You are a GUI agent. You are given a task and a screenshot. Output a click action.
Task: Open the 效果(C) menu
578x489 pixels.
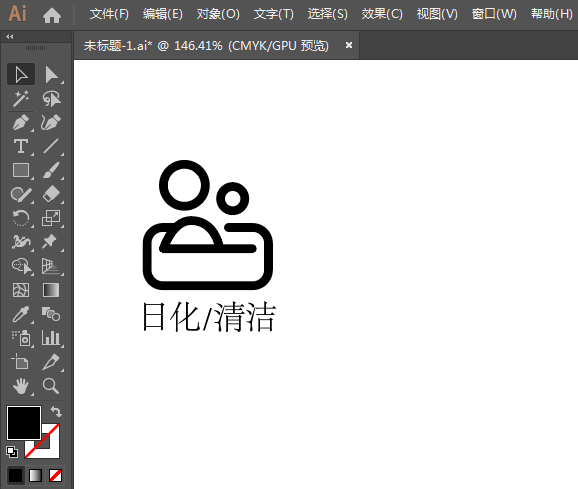[x=382, y=14]
